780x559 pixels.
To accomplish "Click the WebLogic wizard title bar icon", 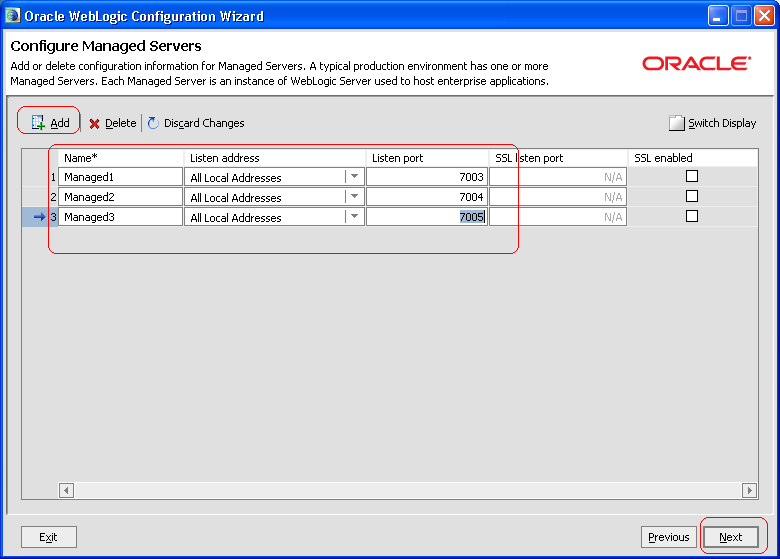I will [x=12, y=15].
